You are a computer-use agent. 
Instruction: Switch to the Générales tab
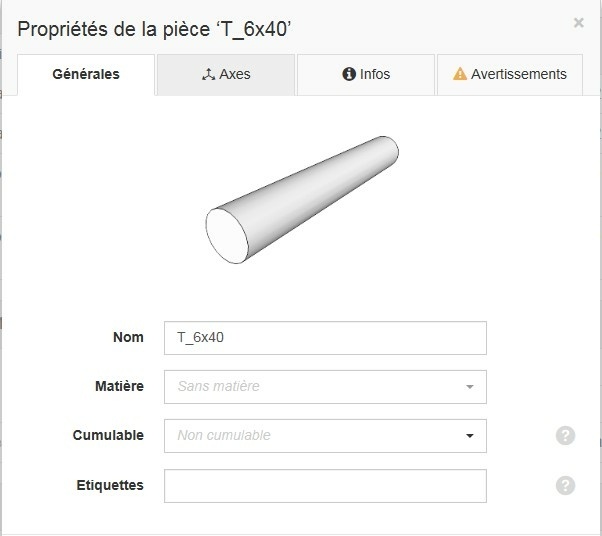point(86,74)
